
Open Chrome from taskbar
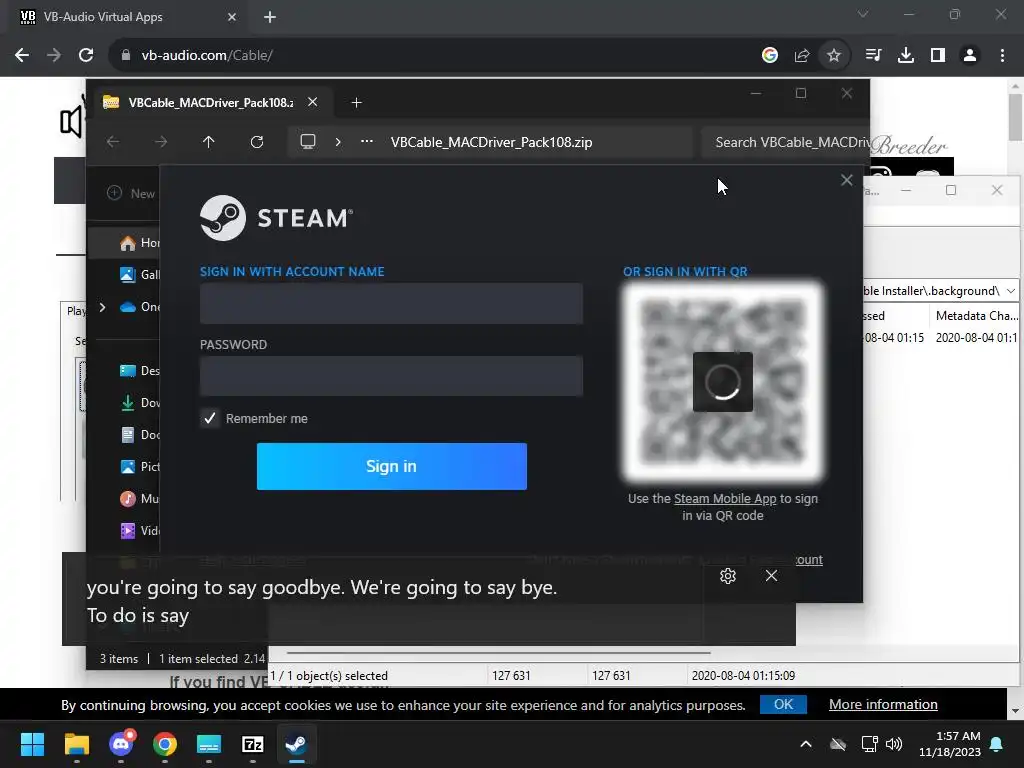[x=165, y=744]
